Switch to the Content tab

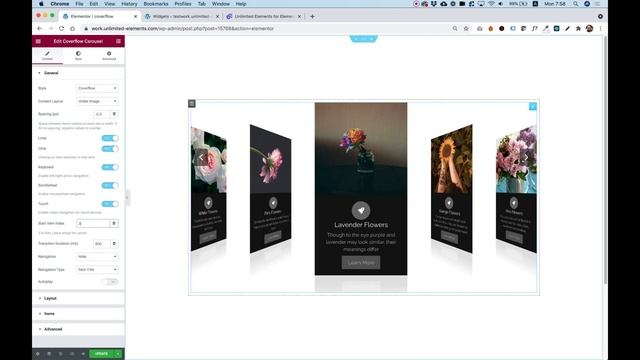coord(47,56)
